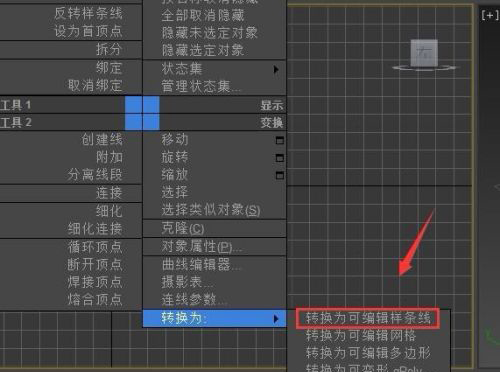This screenshot has height=372, width=500.
Task: Click the 工具 1 quad label
Action: (16, 105)
